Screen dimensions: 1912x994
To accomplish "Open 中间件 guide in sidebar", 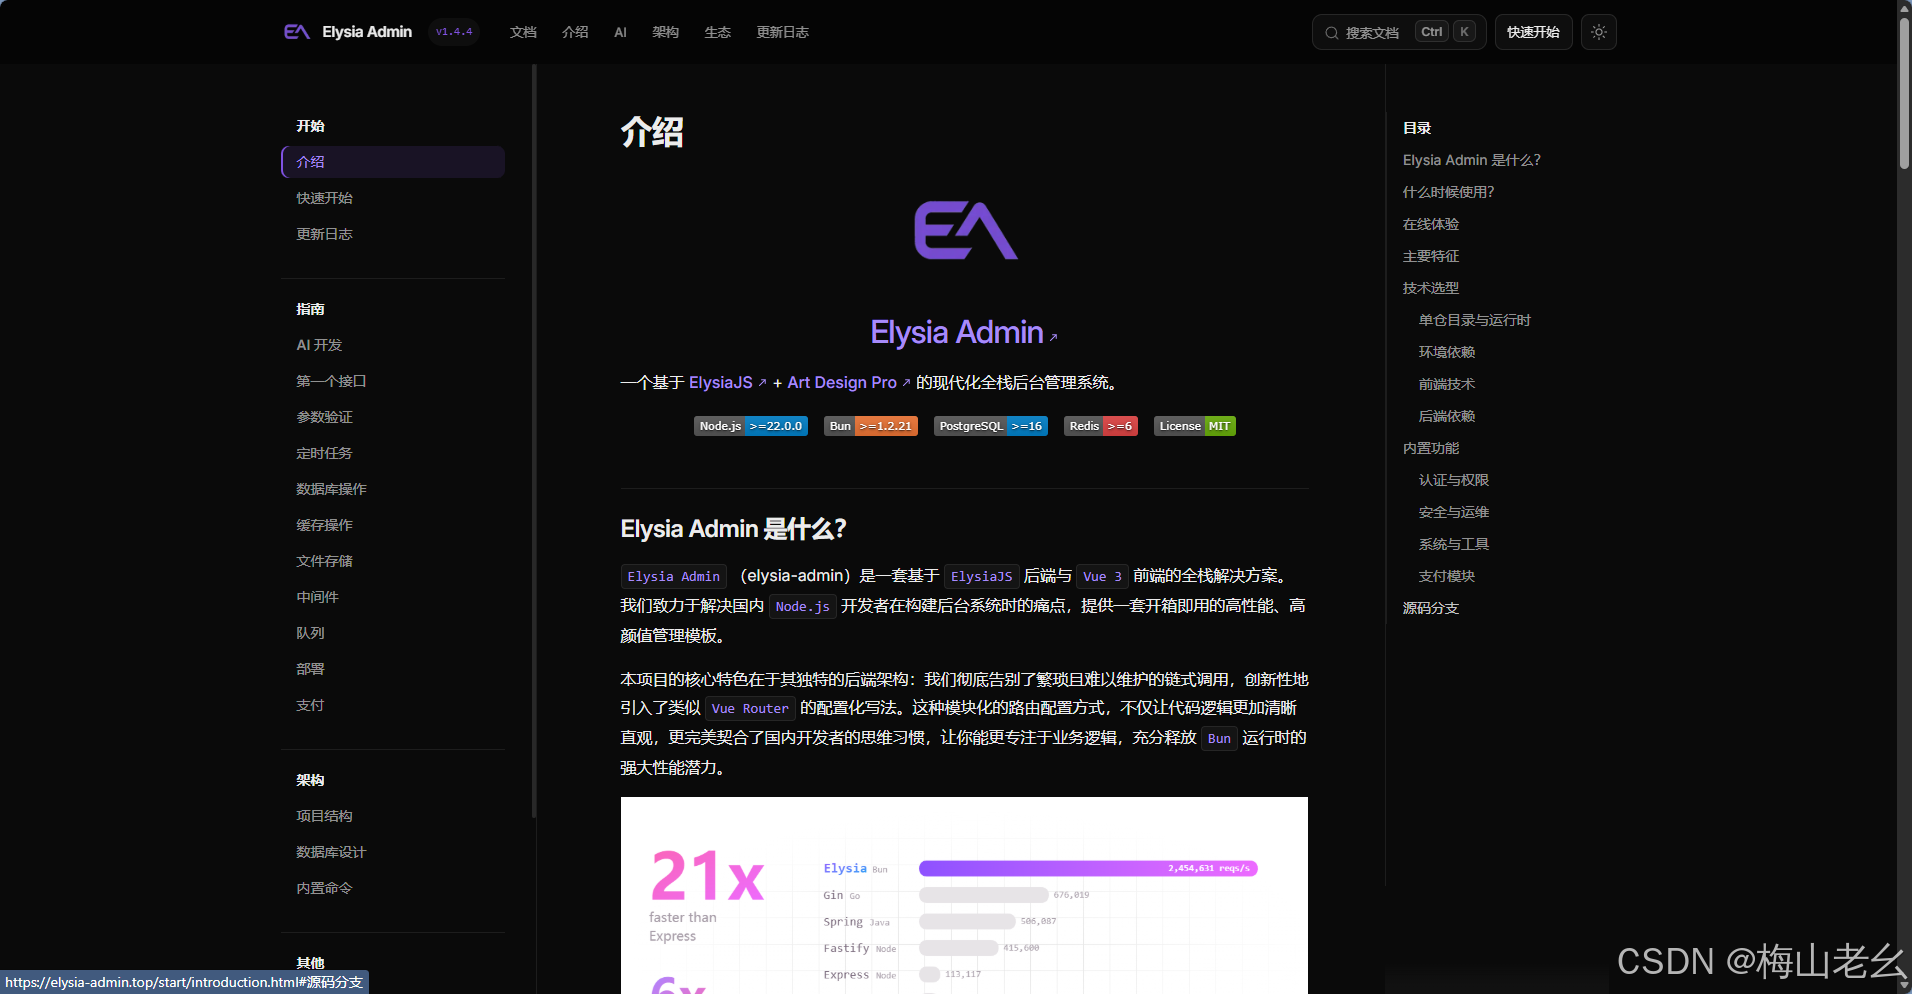I will tap(317, 597).
